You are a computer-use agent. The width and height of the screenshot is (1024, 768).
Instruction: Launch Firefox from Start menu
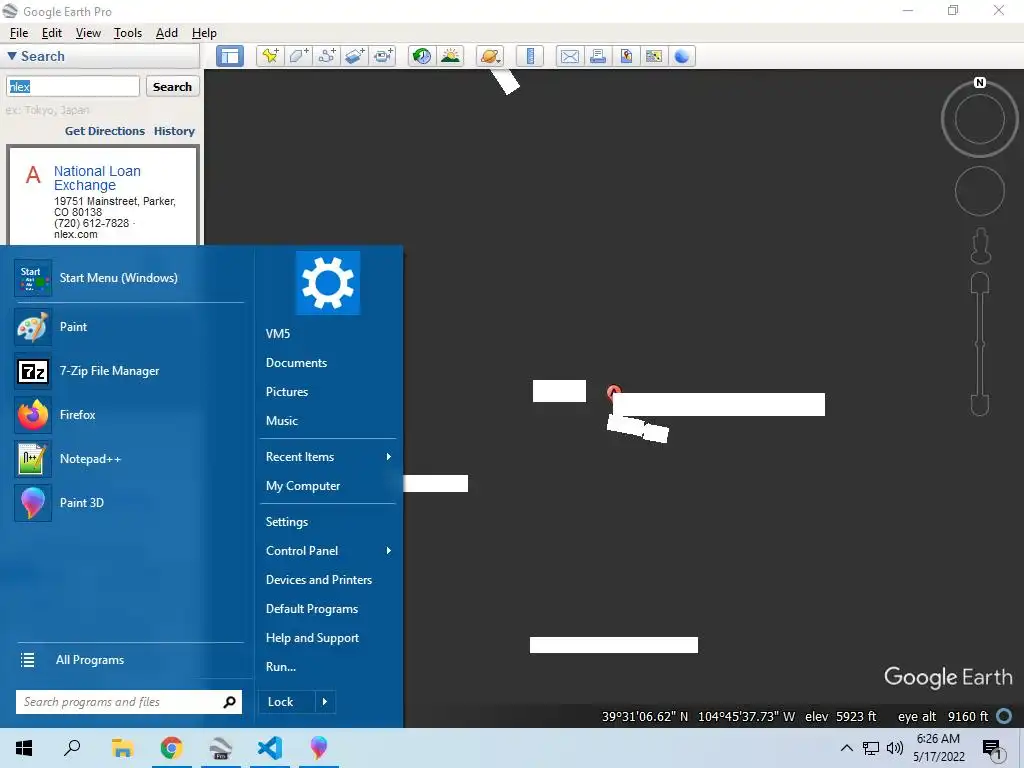[x=129, y=415]
